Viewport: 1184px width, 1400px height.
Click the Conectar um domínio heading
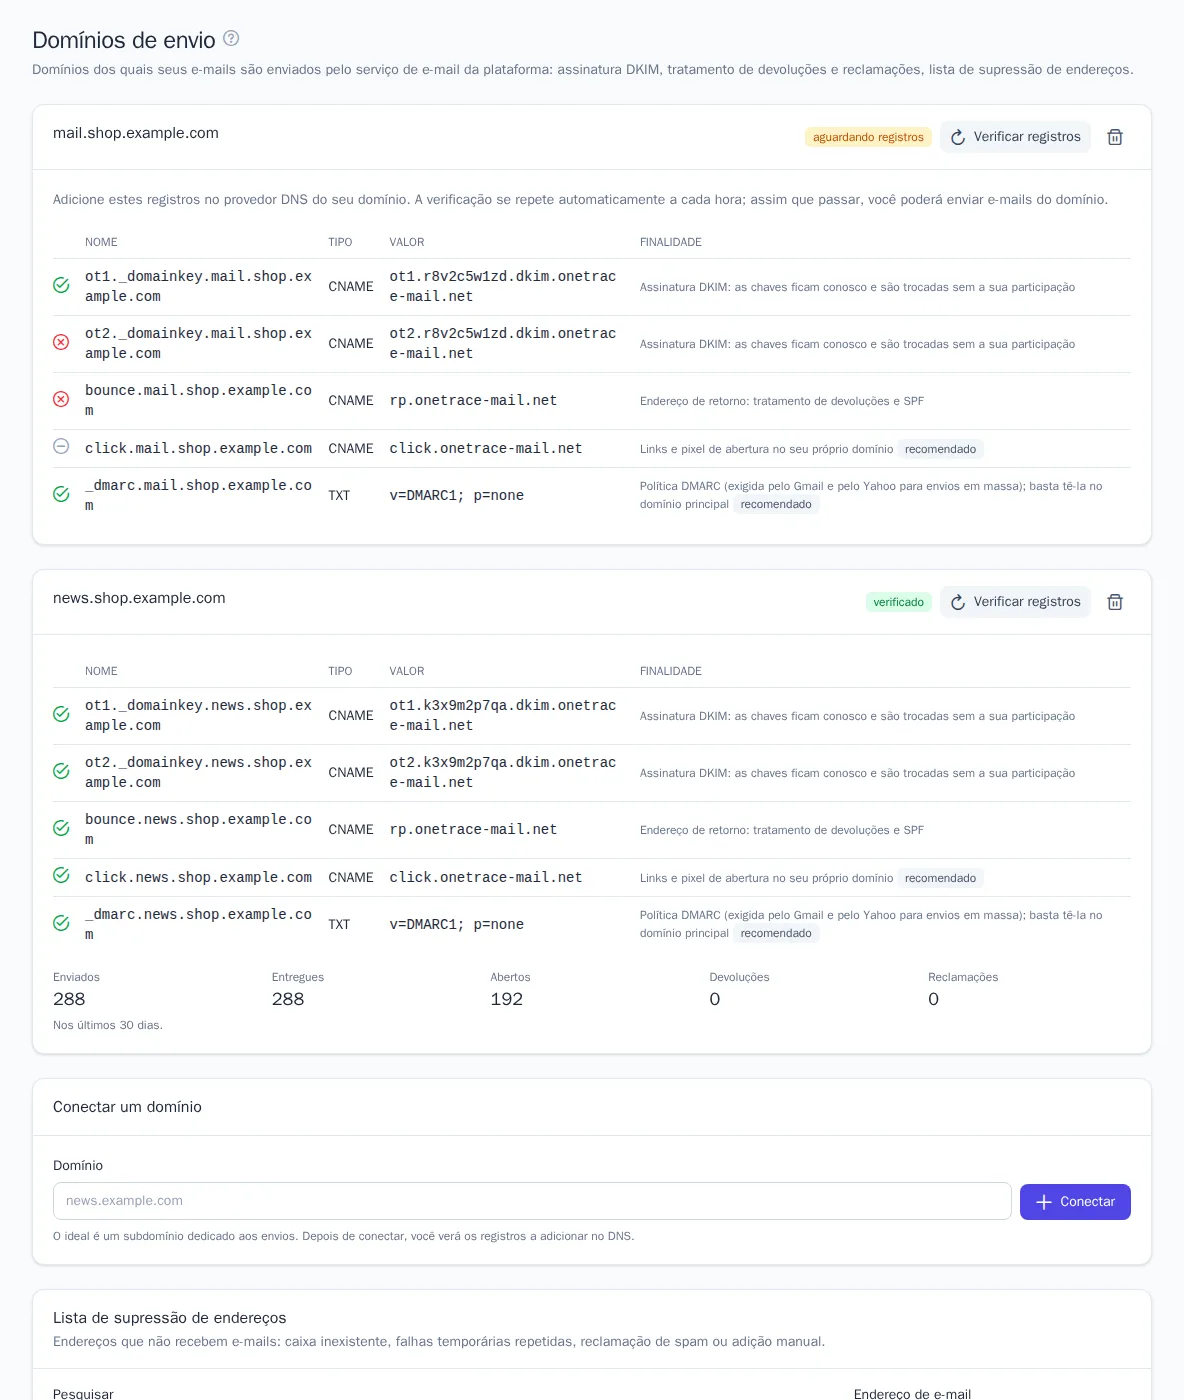coord(127,1107)
